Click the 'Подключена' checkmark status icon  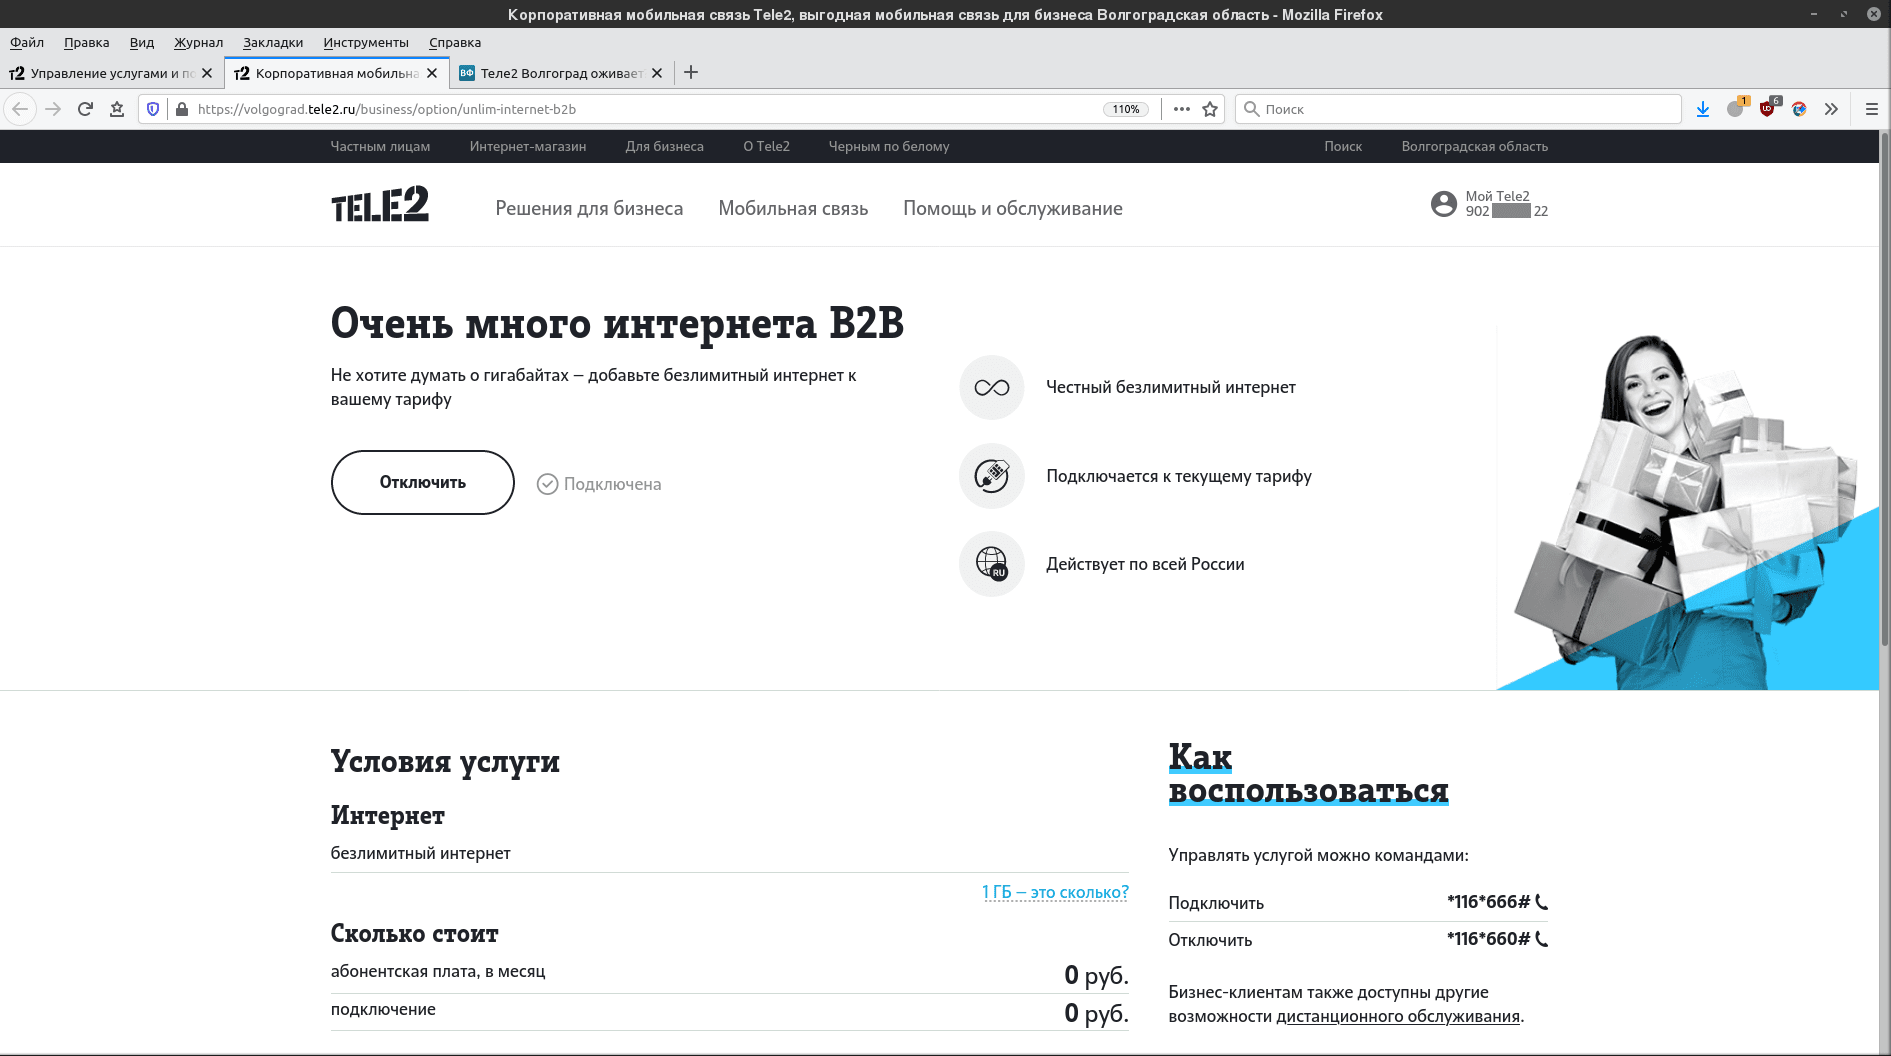[x=547, y=484]
